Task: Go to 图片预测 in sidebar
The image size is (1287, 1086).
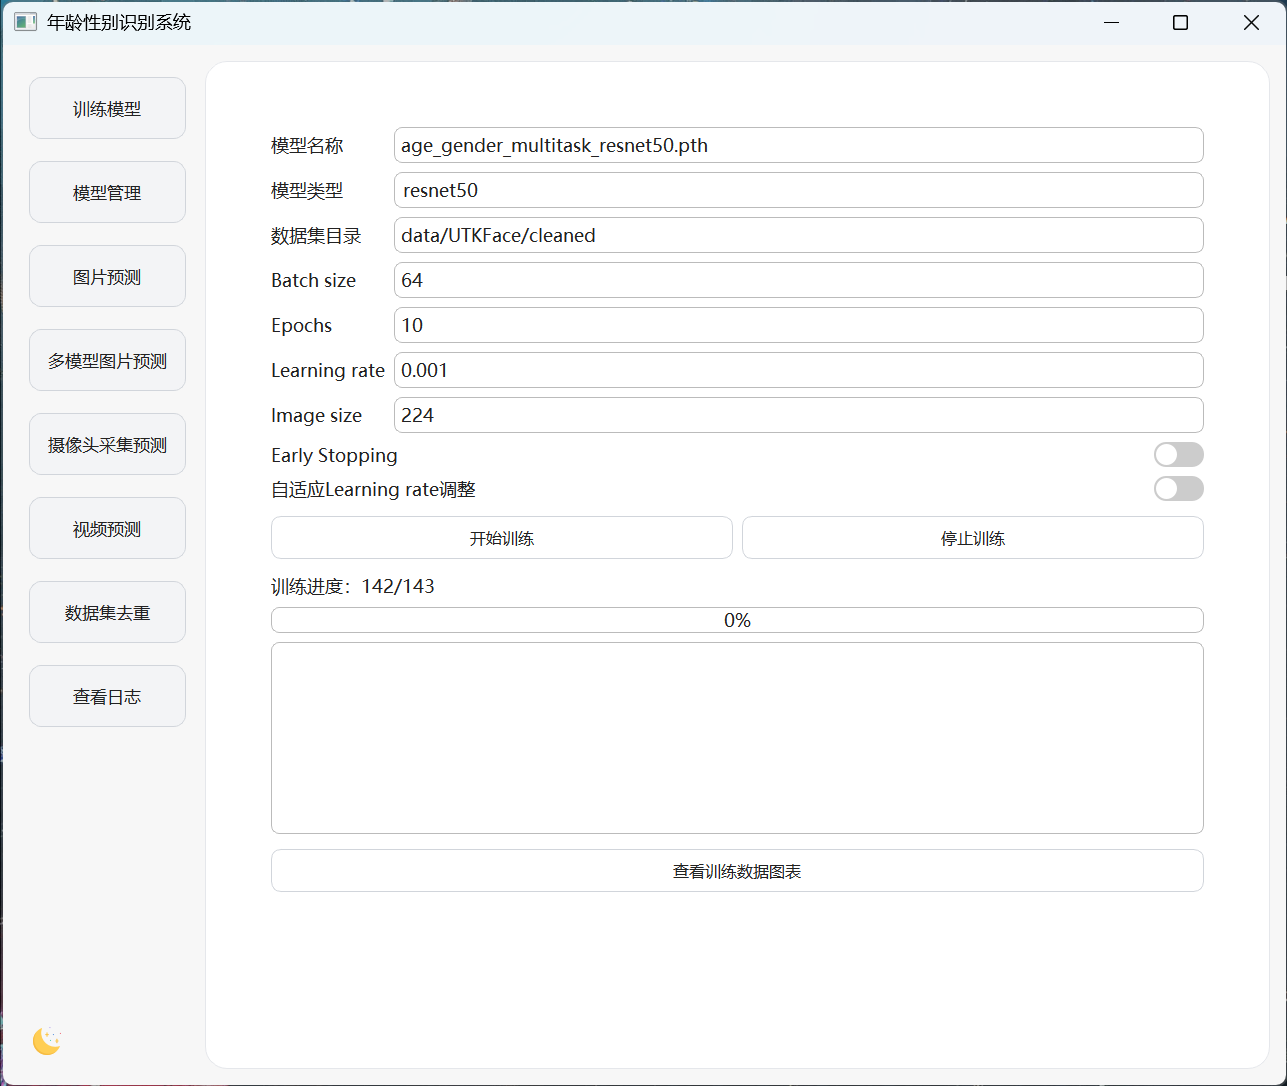Action: coord(107,277)
